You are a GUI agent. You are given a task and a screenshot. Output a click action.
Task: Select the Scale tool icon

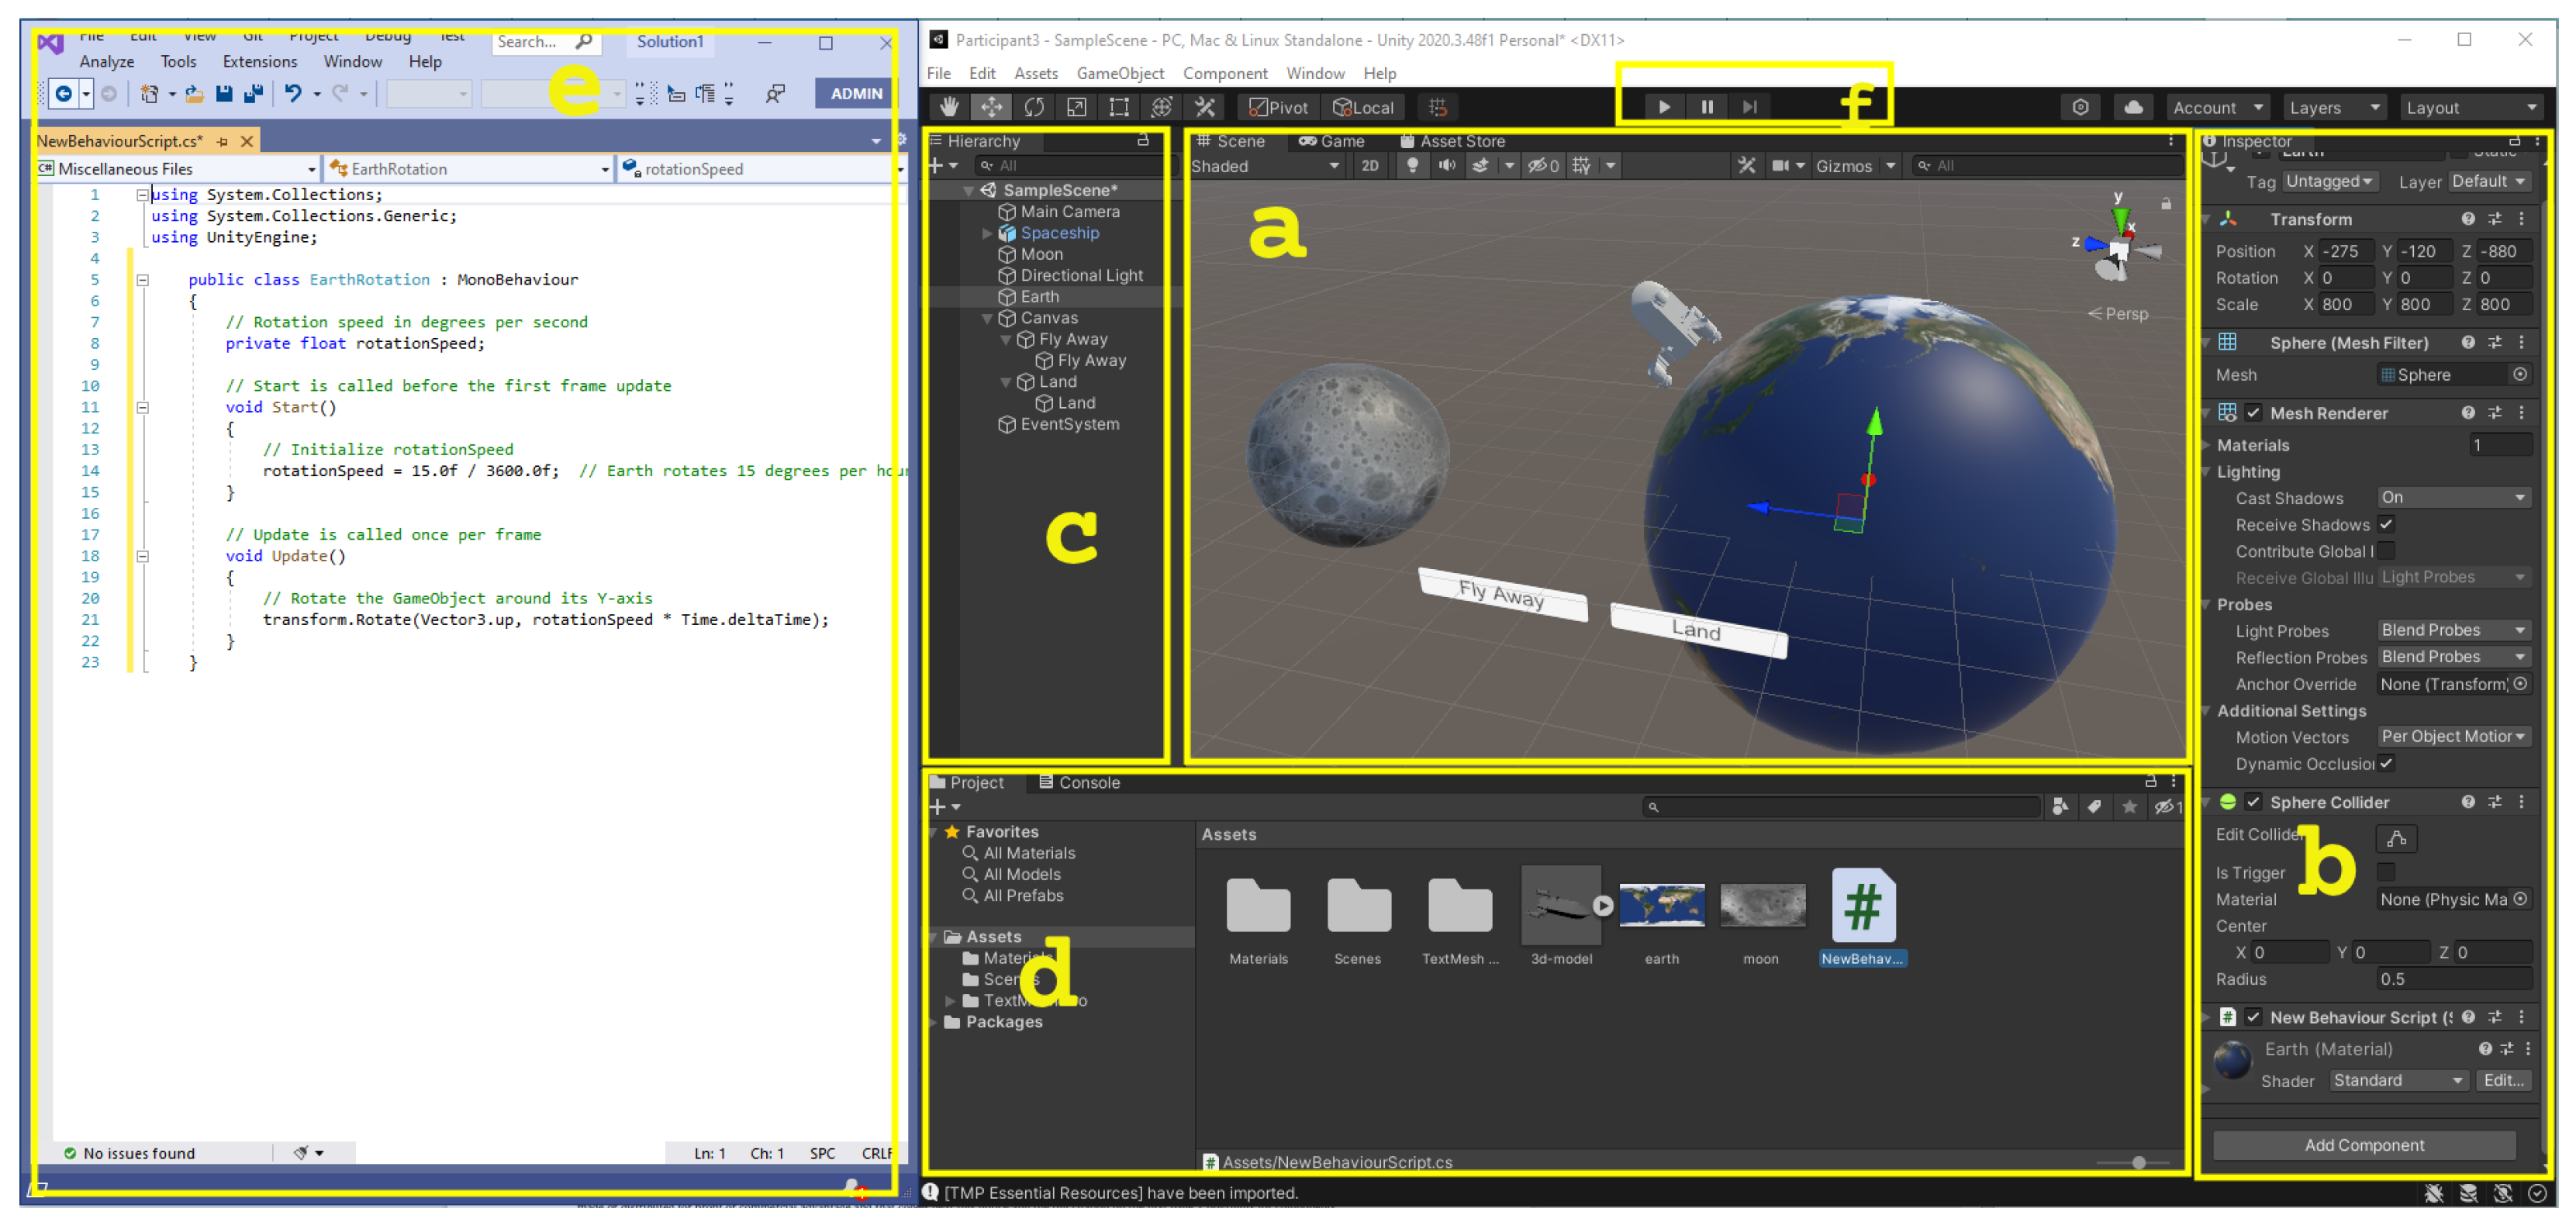coord(1076,107)
